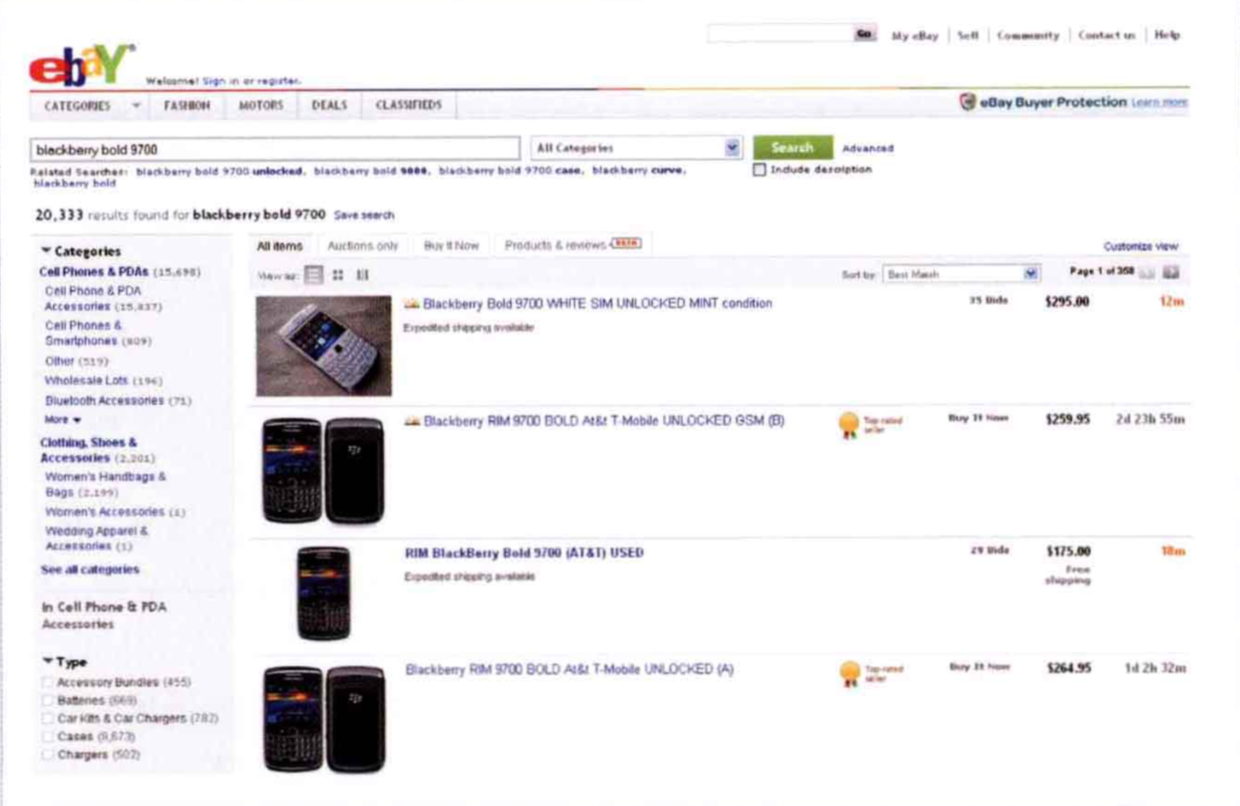Enable the Include description checkbox
Viewport: 1240px width, 806px height.
click(759, 169)
